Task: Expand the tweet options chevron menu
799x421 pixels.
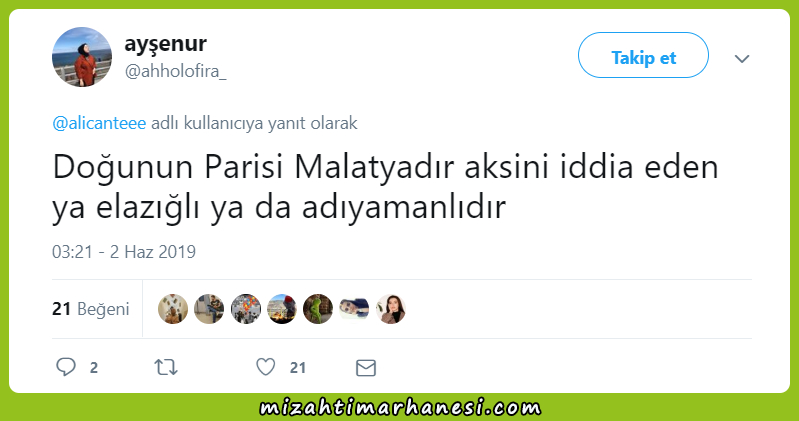Action: click(742, 59)
